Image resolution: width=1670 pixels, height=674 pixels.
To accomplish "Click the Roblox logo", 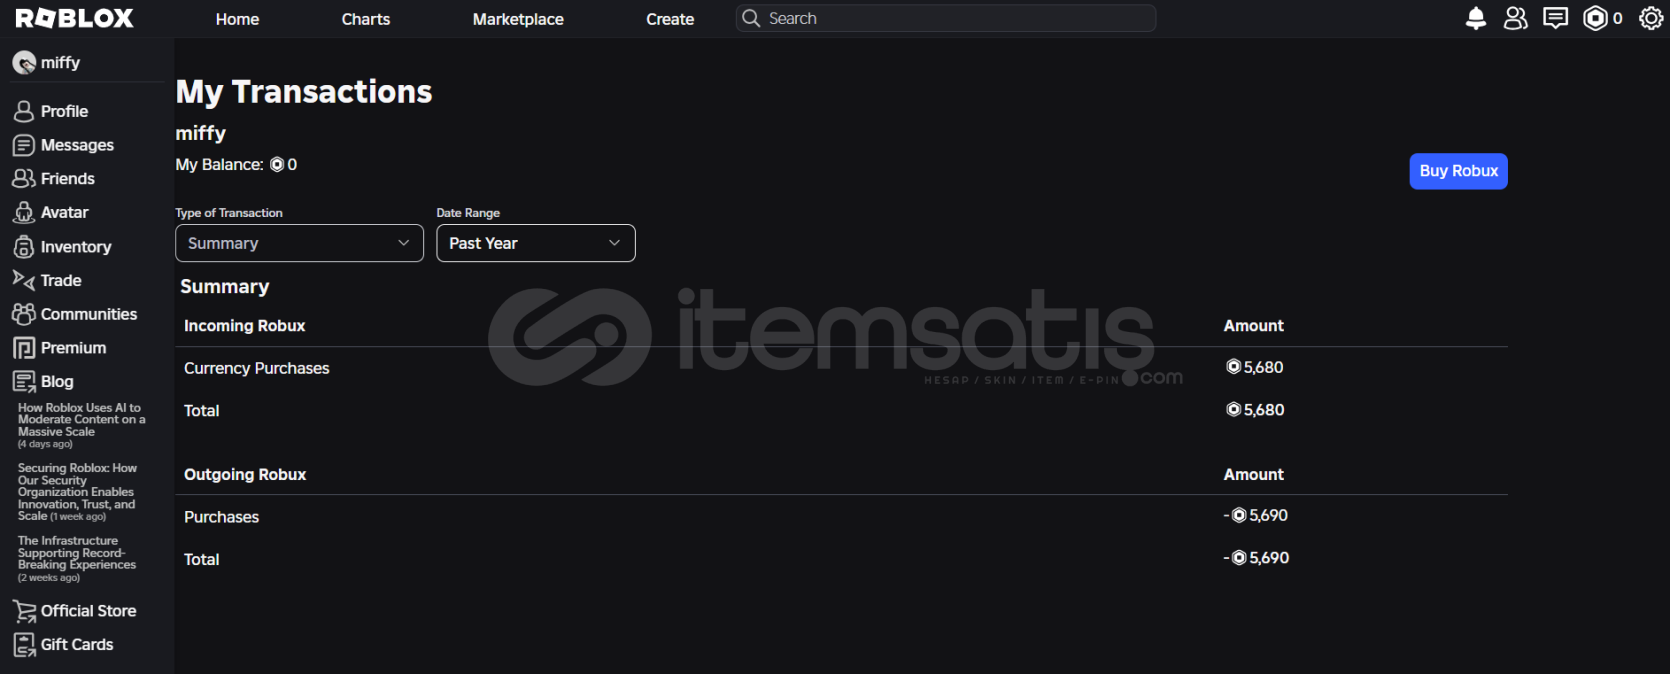I will pyautogui.click(x=75, y=18).
